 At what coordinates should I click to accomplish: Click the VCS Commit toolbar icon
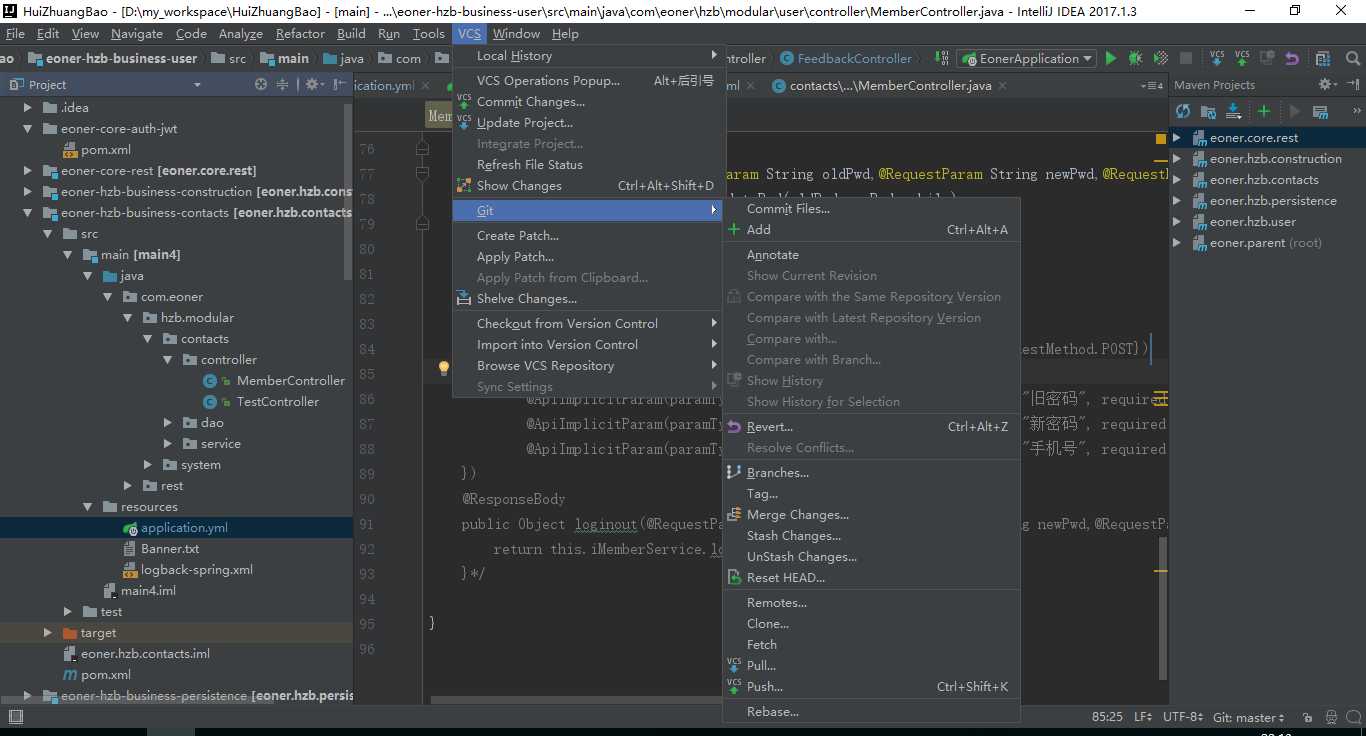pos(1242,59)
